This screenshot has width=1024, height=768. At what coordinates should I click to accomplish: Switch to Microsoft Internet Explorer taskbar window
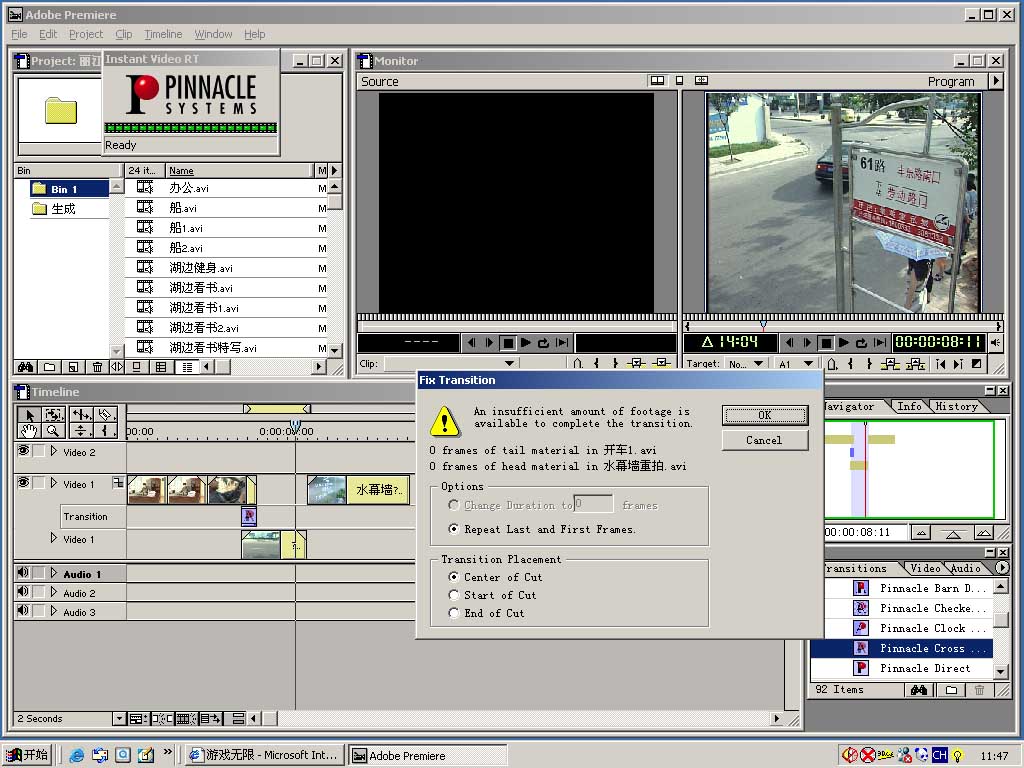(x=264, y=755)
